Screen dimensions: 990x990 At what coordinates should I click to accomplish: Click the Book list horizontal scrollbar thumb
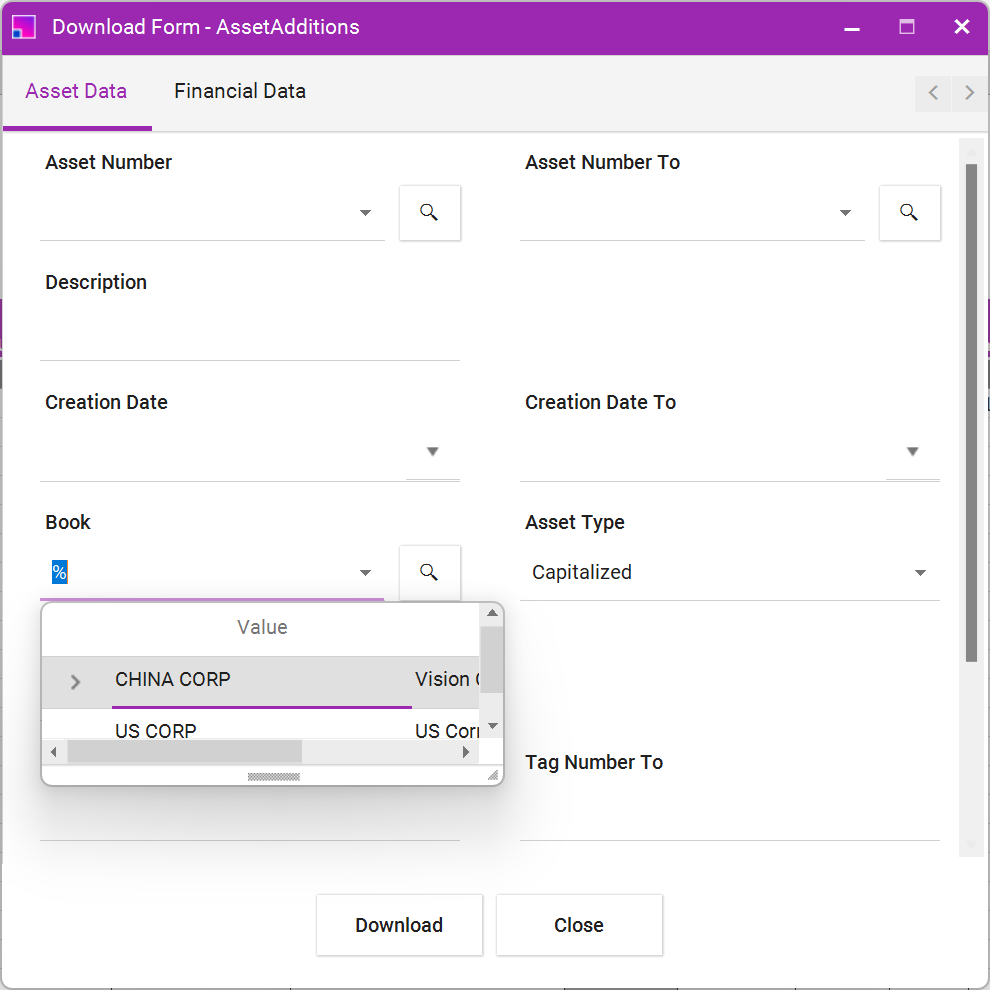[x=184, y=752]
